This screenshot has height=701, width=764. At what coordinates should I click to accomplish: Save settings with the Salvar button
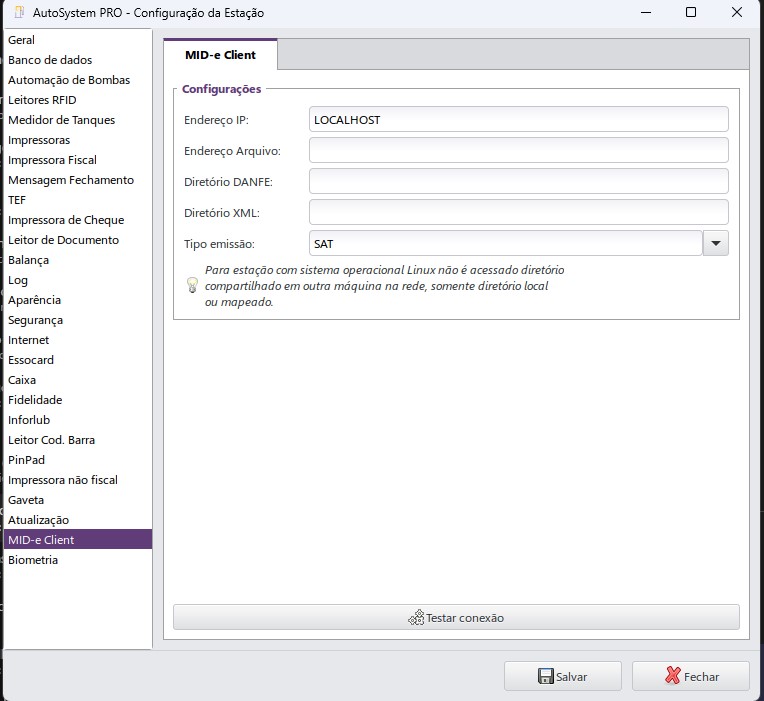[x=562, y=676]
